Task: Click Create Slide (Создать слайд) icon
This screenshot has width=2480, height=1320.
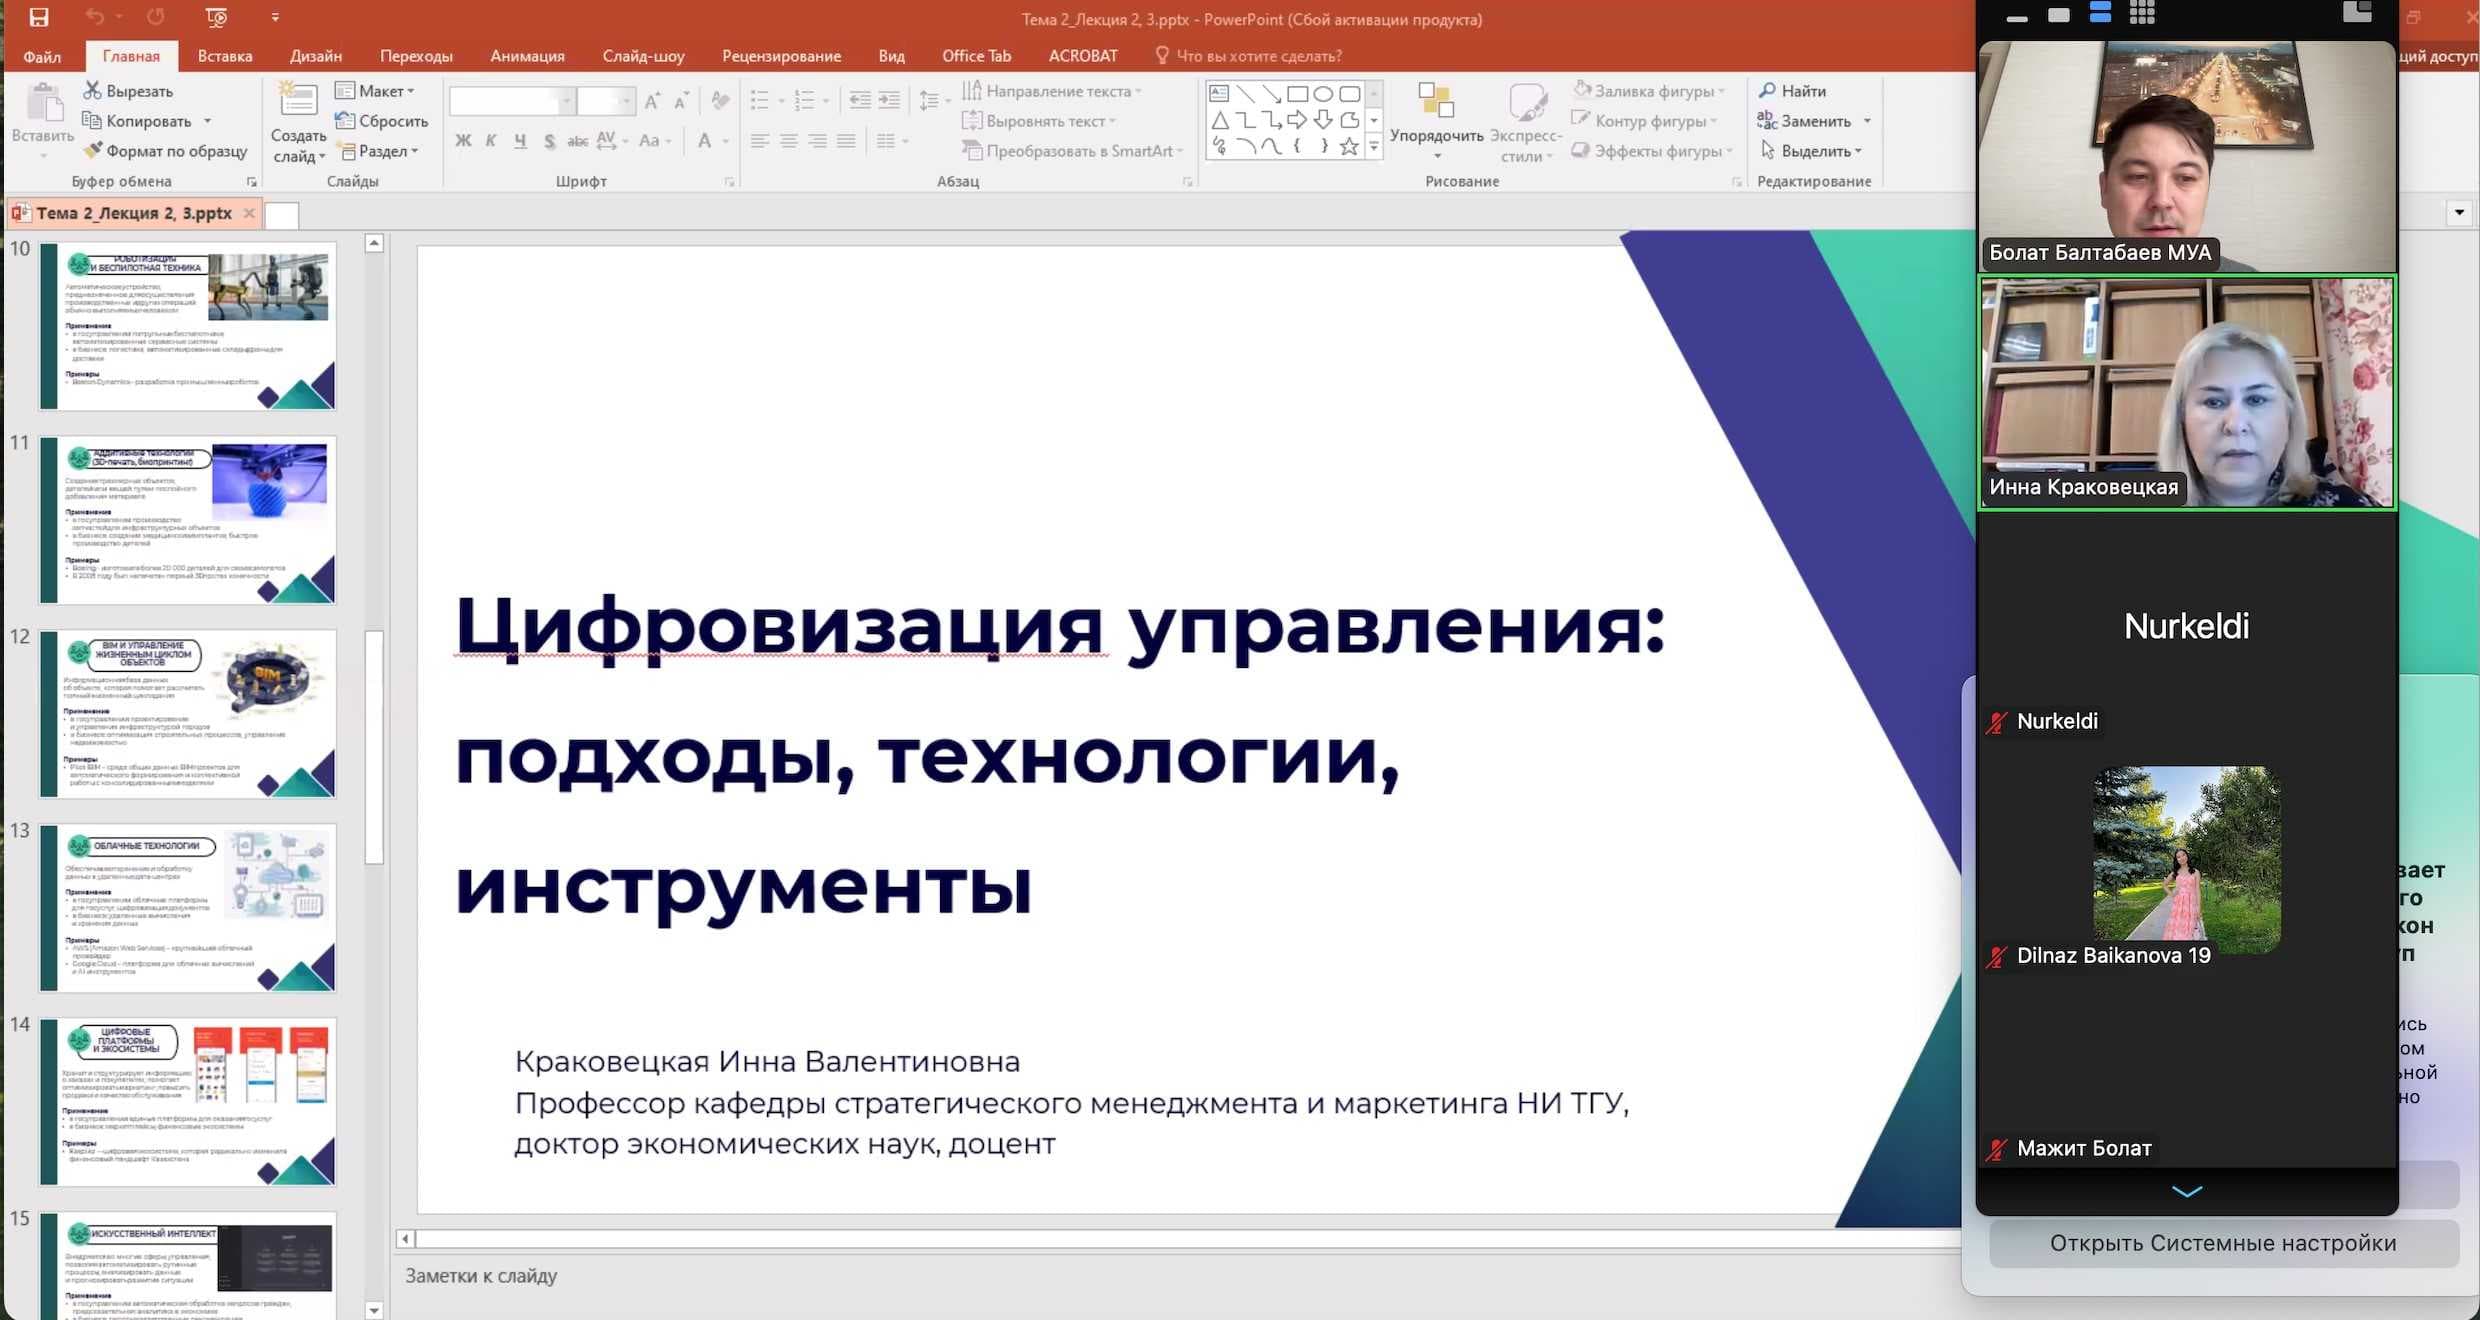Action: pyautogui.click(x=298, y=100)
